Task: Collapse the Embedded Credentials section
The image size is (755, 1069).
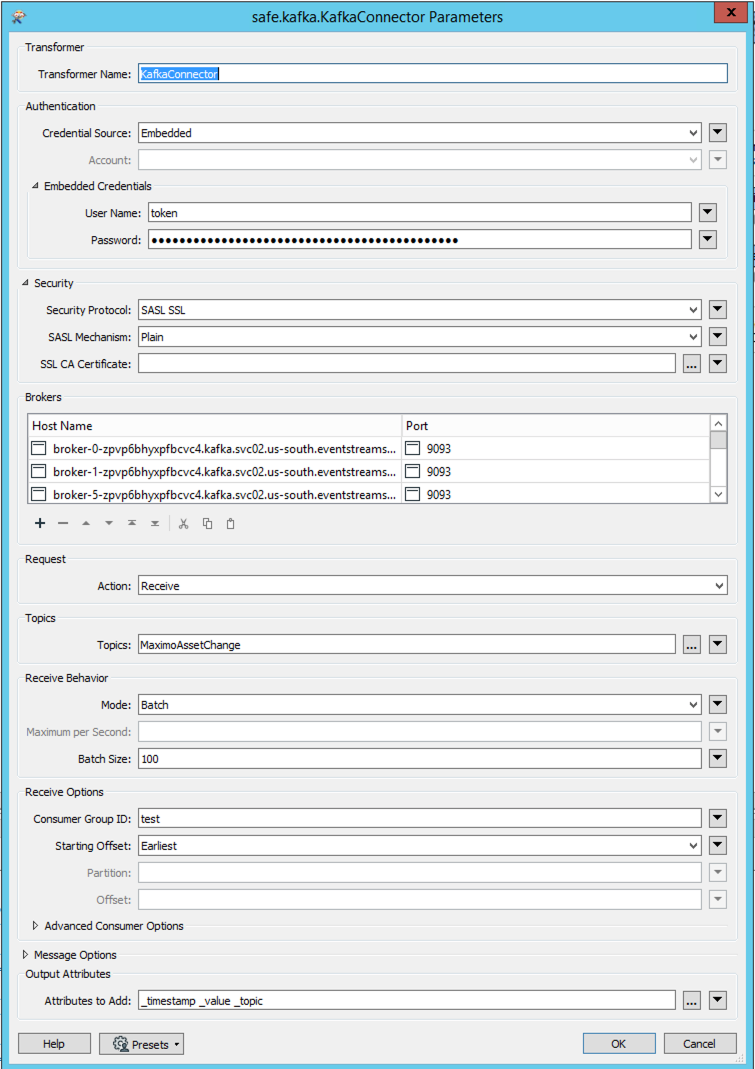Action: tap(35, 186)
